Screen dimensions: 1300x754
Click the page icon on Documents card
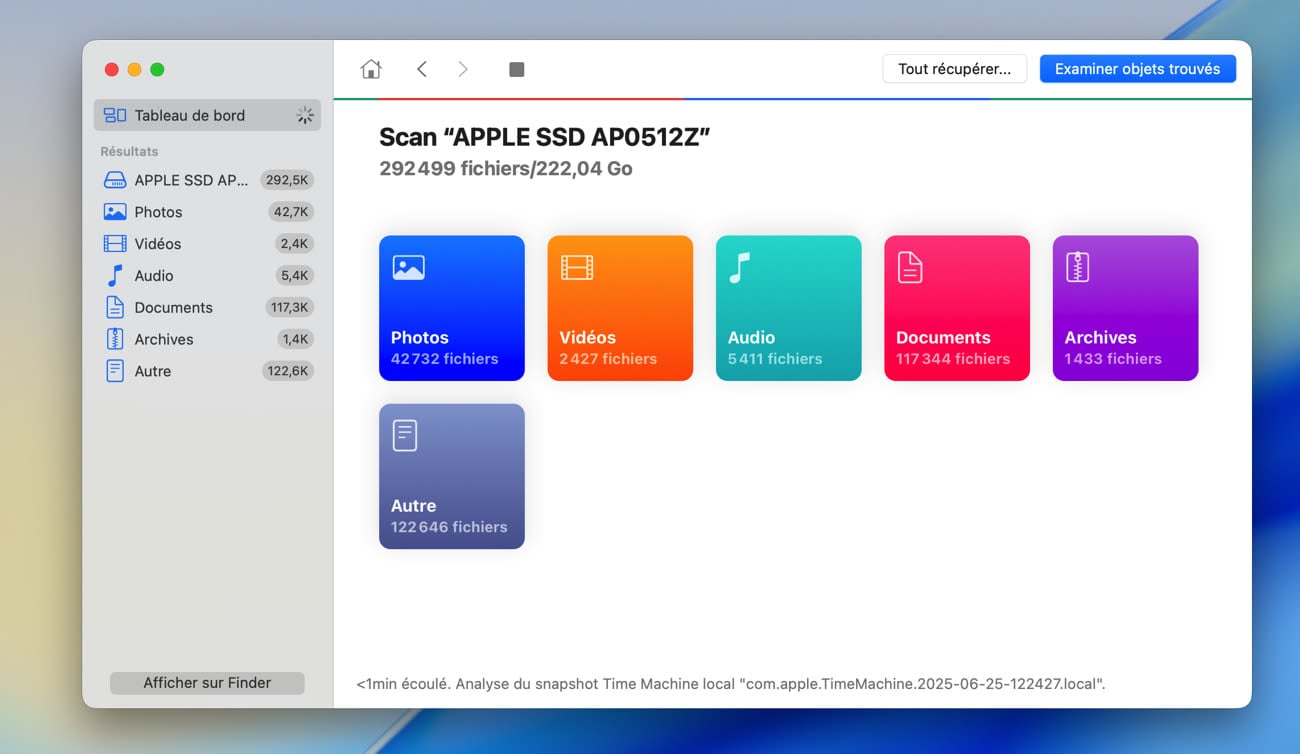tap(909, 267)
